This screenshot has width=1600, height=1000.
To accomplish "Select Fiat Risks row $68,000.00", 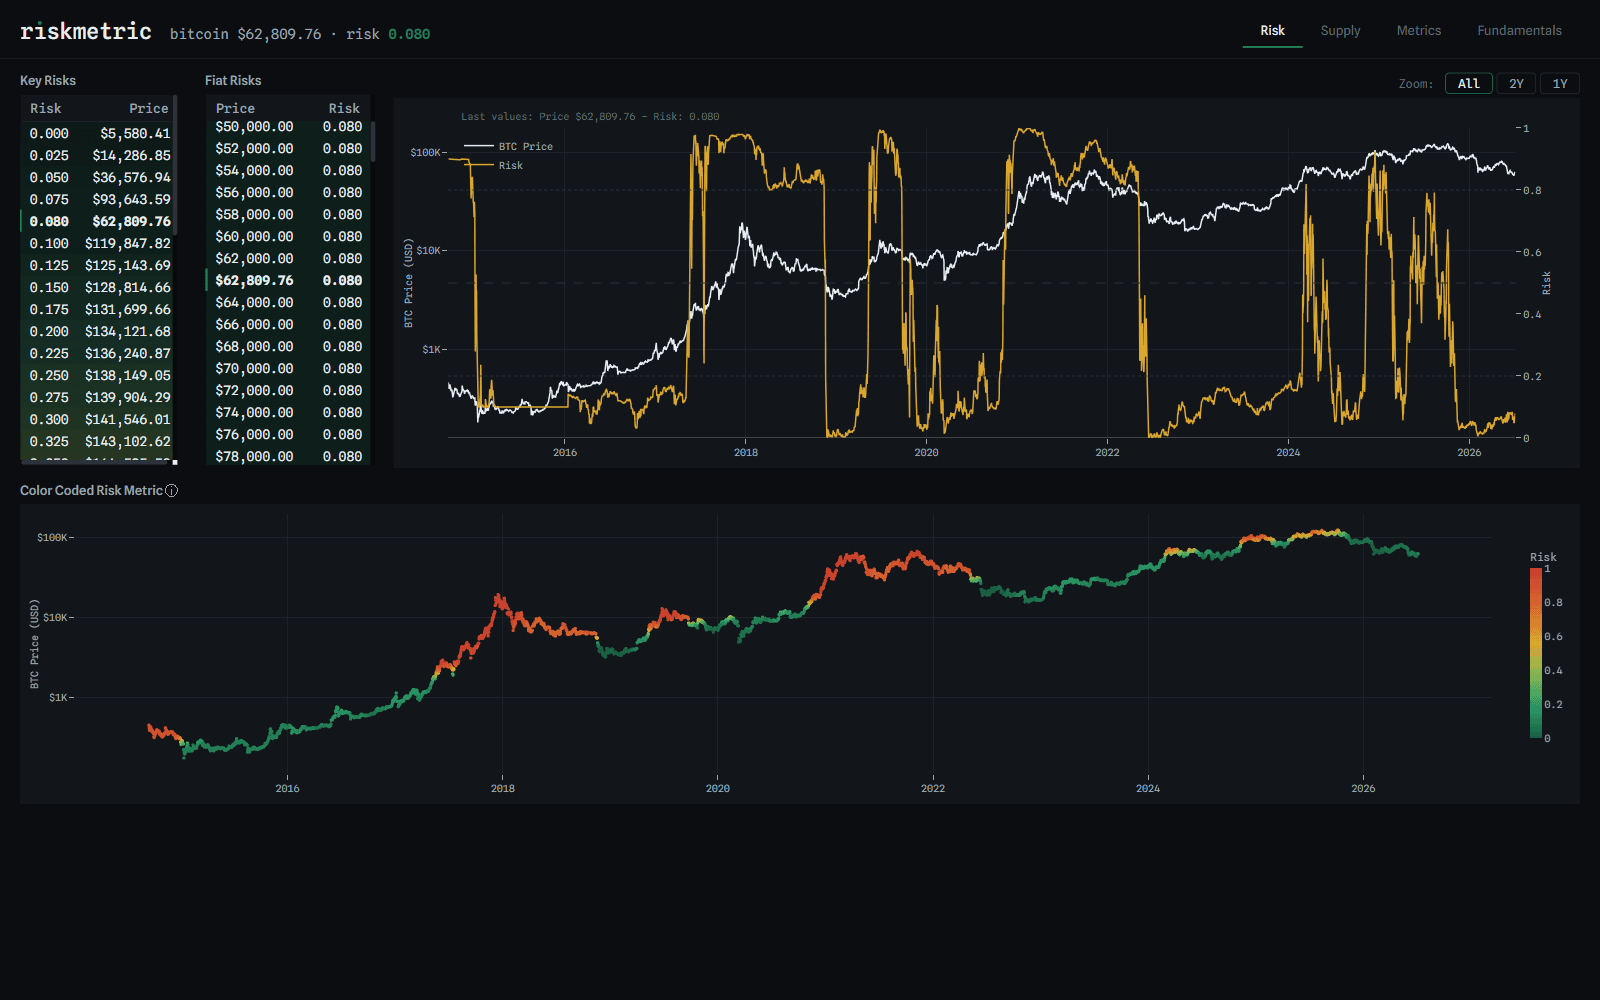I will (x=288, y=347).
